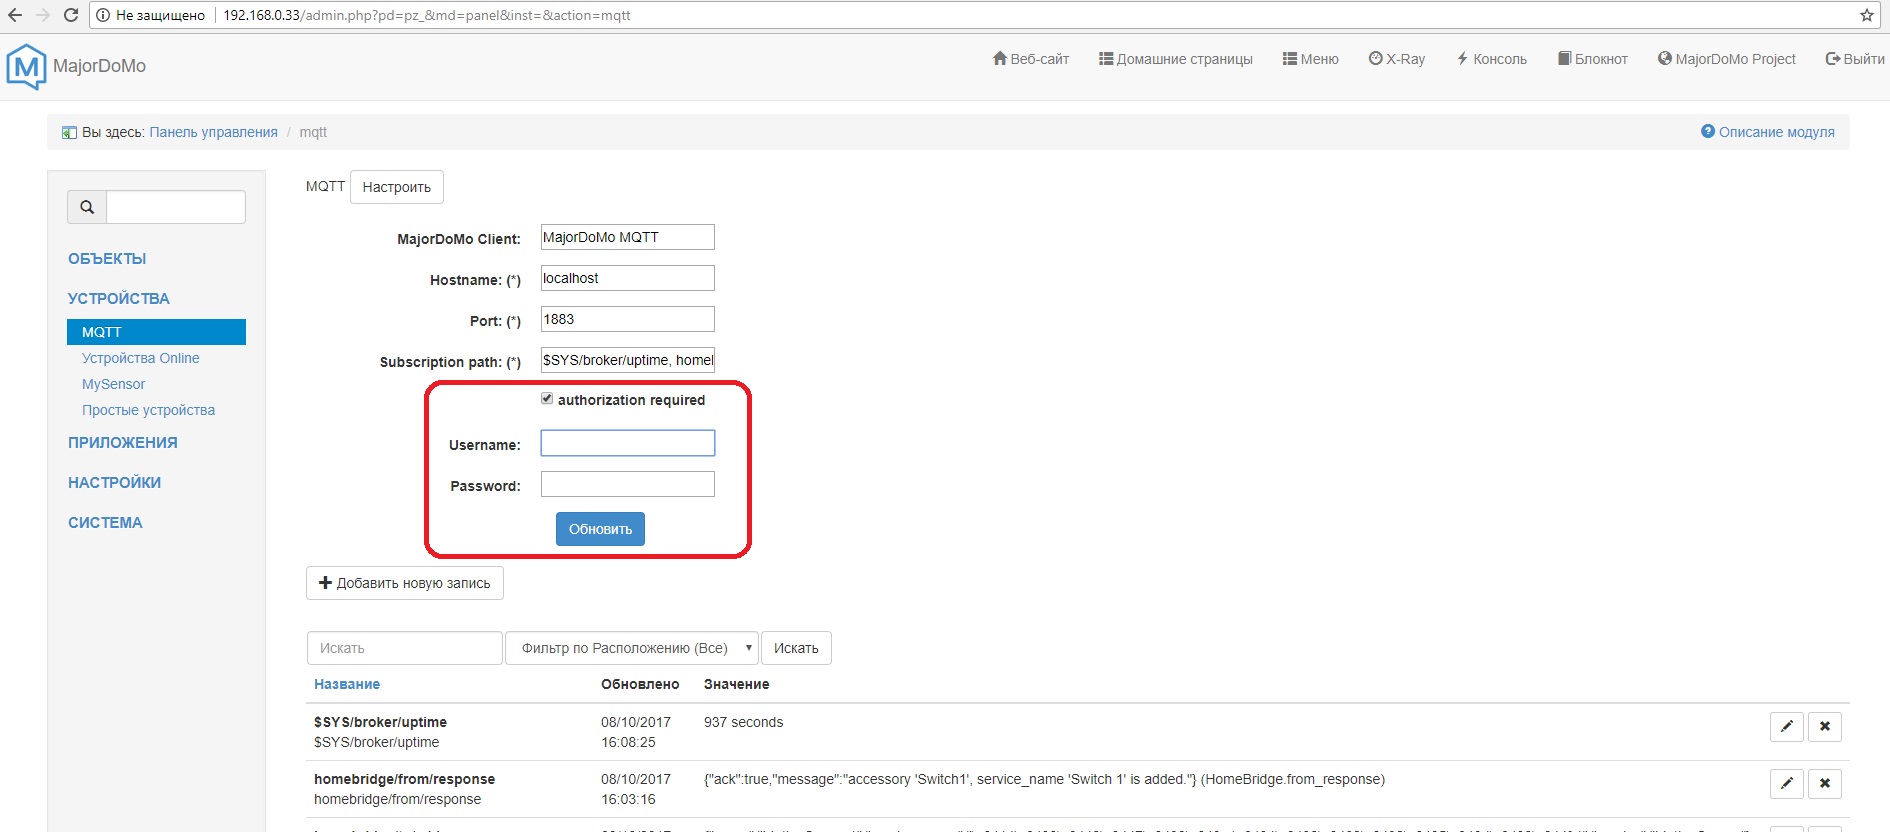Open Консоль from the top navigation
The width and height of the screenshot is (1890, 832).
click(x=1491, y=59)
